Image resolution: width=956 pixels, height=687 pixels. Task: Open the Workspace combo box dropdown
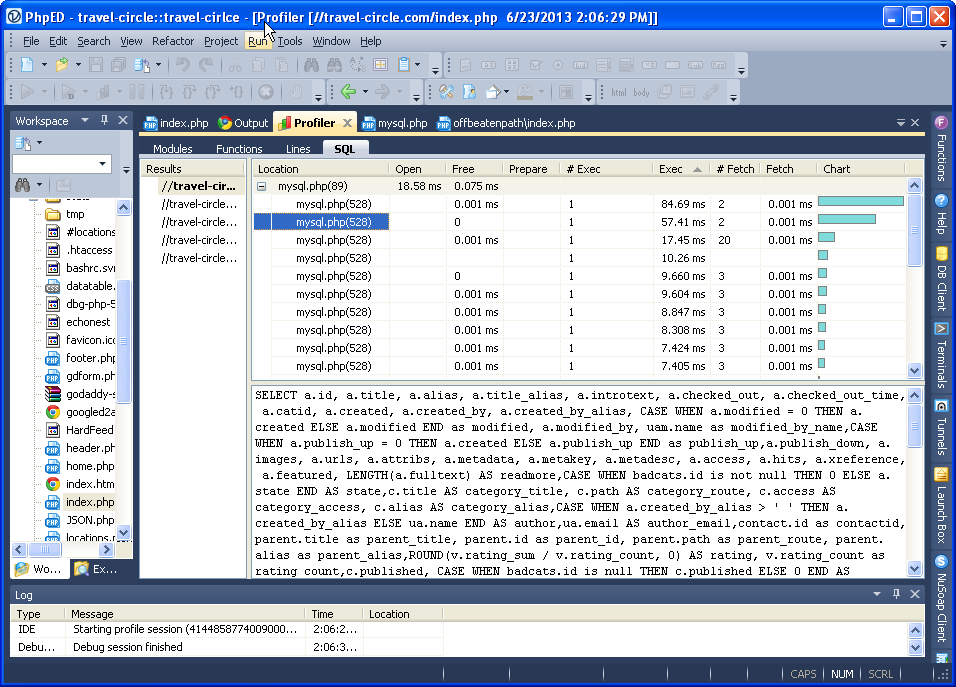[103, 164]
